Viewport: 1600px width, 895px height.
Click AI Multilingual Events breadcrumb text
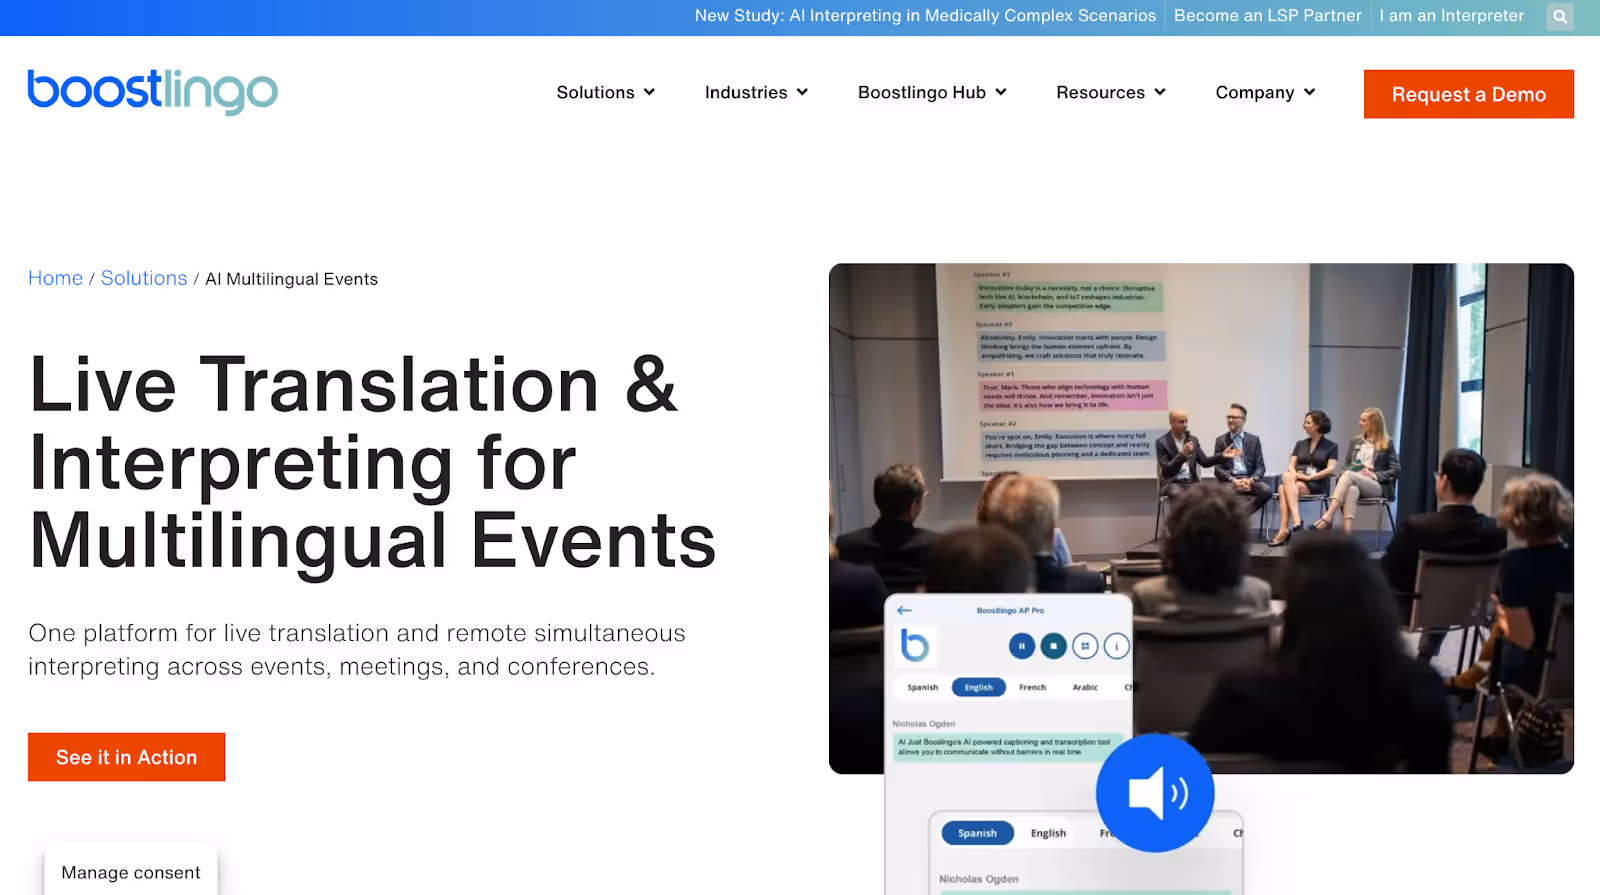point(292,279)
